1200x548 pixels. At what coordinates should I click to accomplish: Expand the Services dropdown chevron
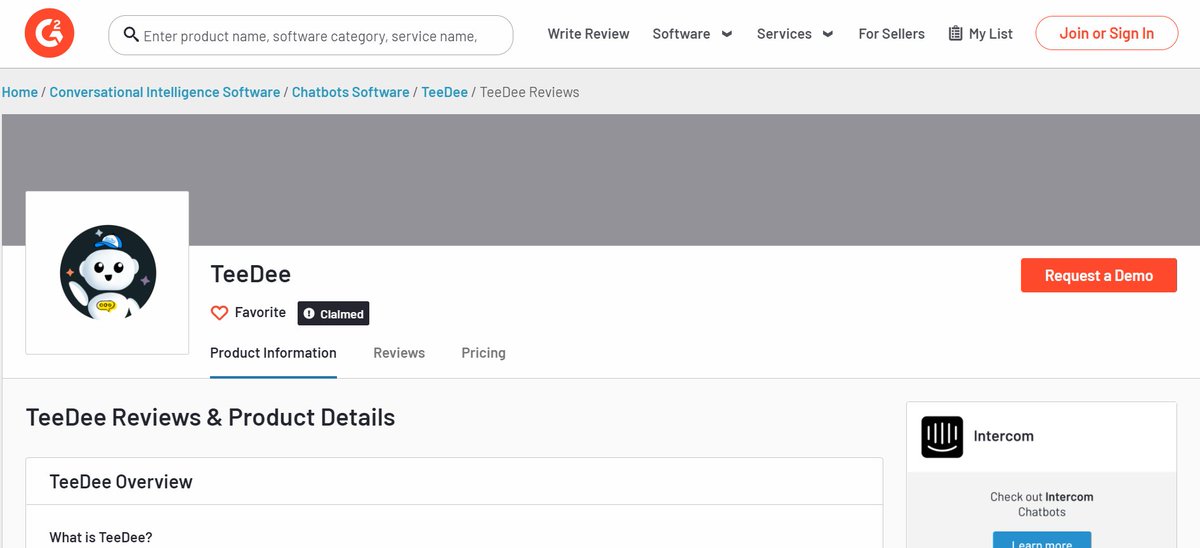pos(828,34)
